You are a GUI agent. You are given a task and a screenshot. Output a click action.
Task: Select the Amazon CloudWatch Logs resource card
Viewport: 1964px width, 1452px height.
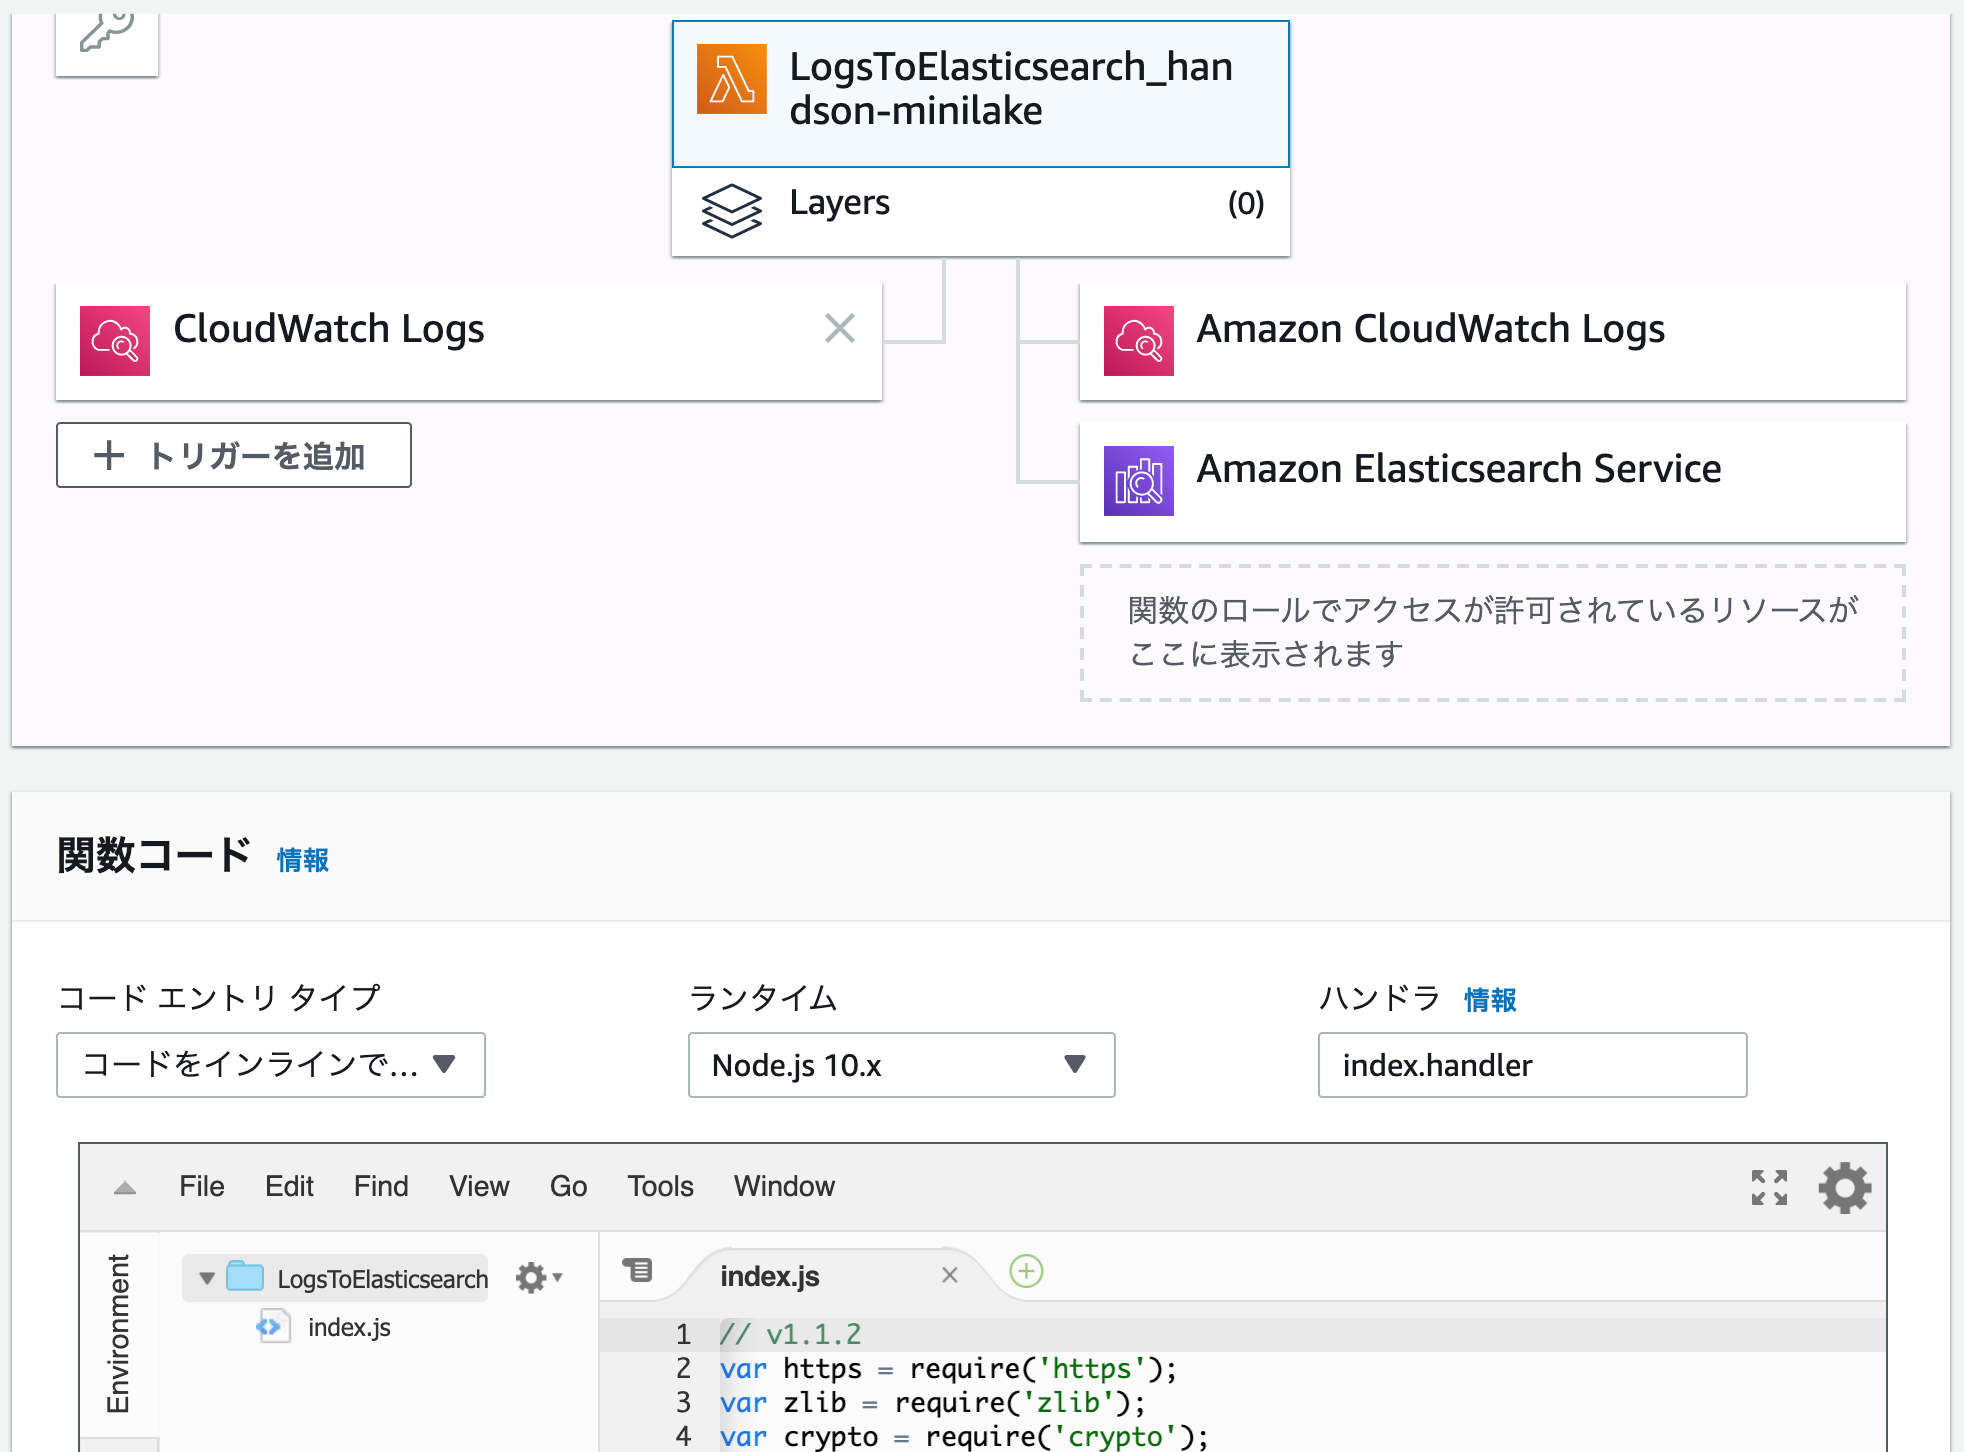(1493, 341)
